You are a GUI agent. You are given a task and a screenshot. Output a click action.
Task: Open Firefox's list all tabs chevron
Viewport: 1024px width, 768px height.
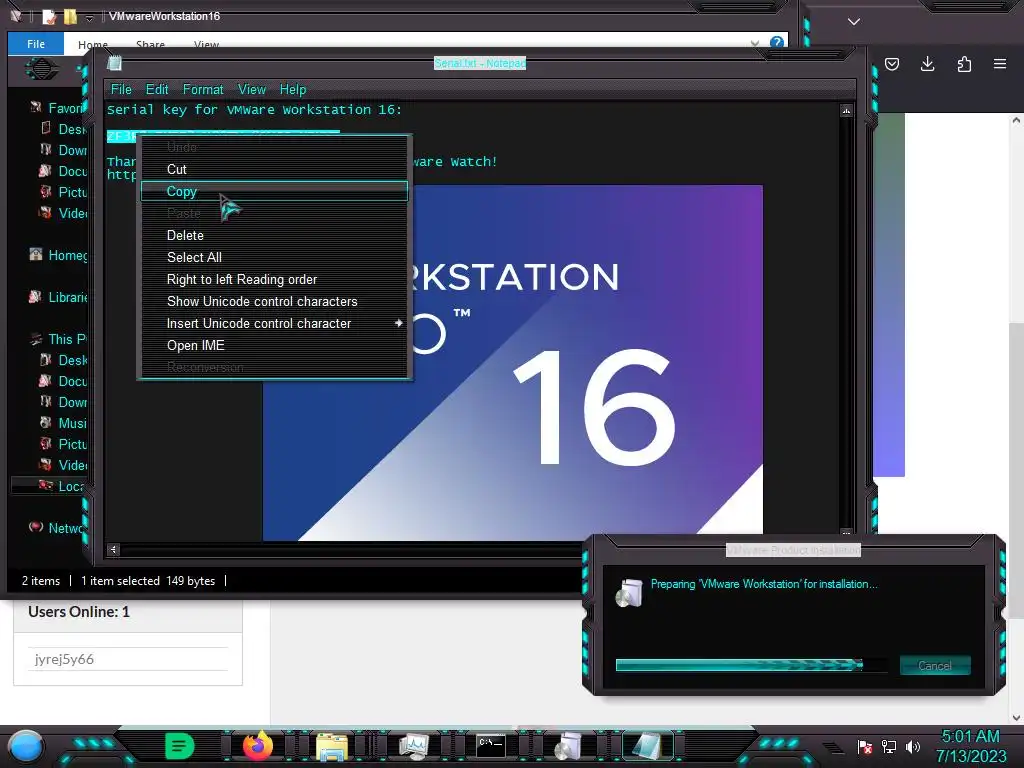pyautogui.click(x=854, y=22)
